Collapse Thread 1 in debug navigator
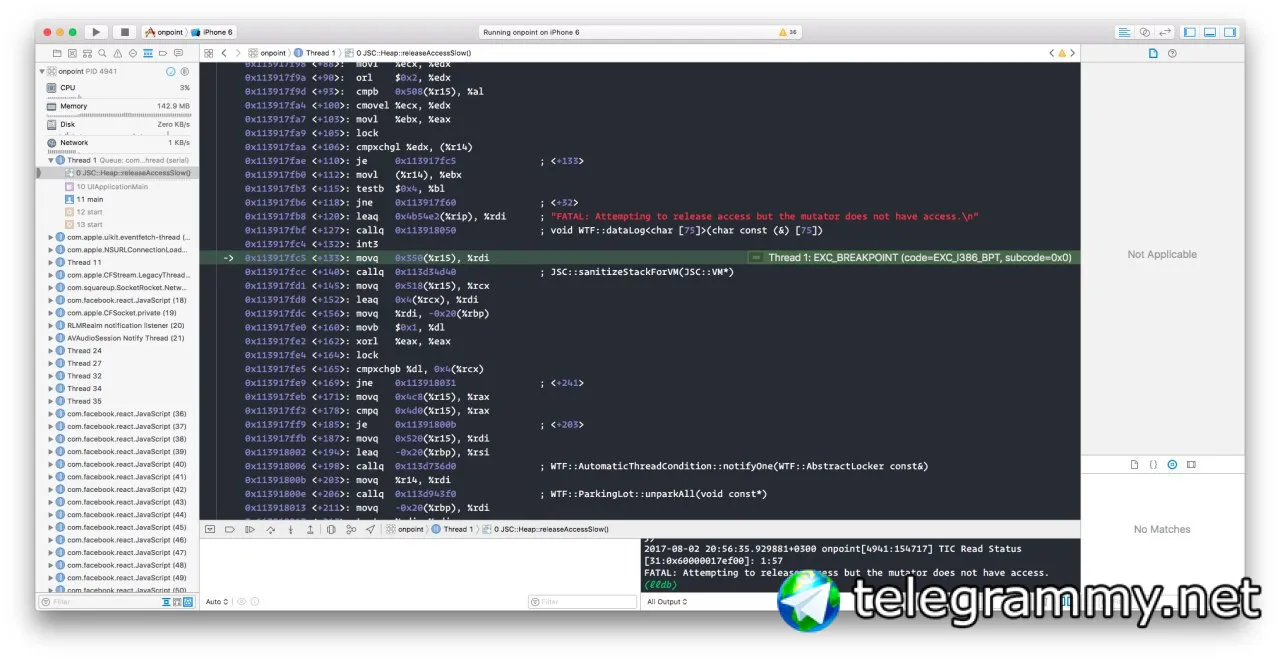 pyautogui.click(x=51, y=160)
